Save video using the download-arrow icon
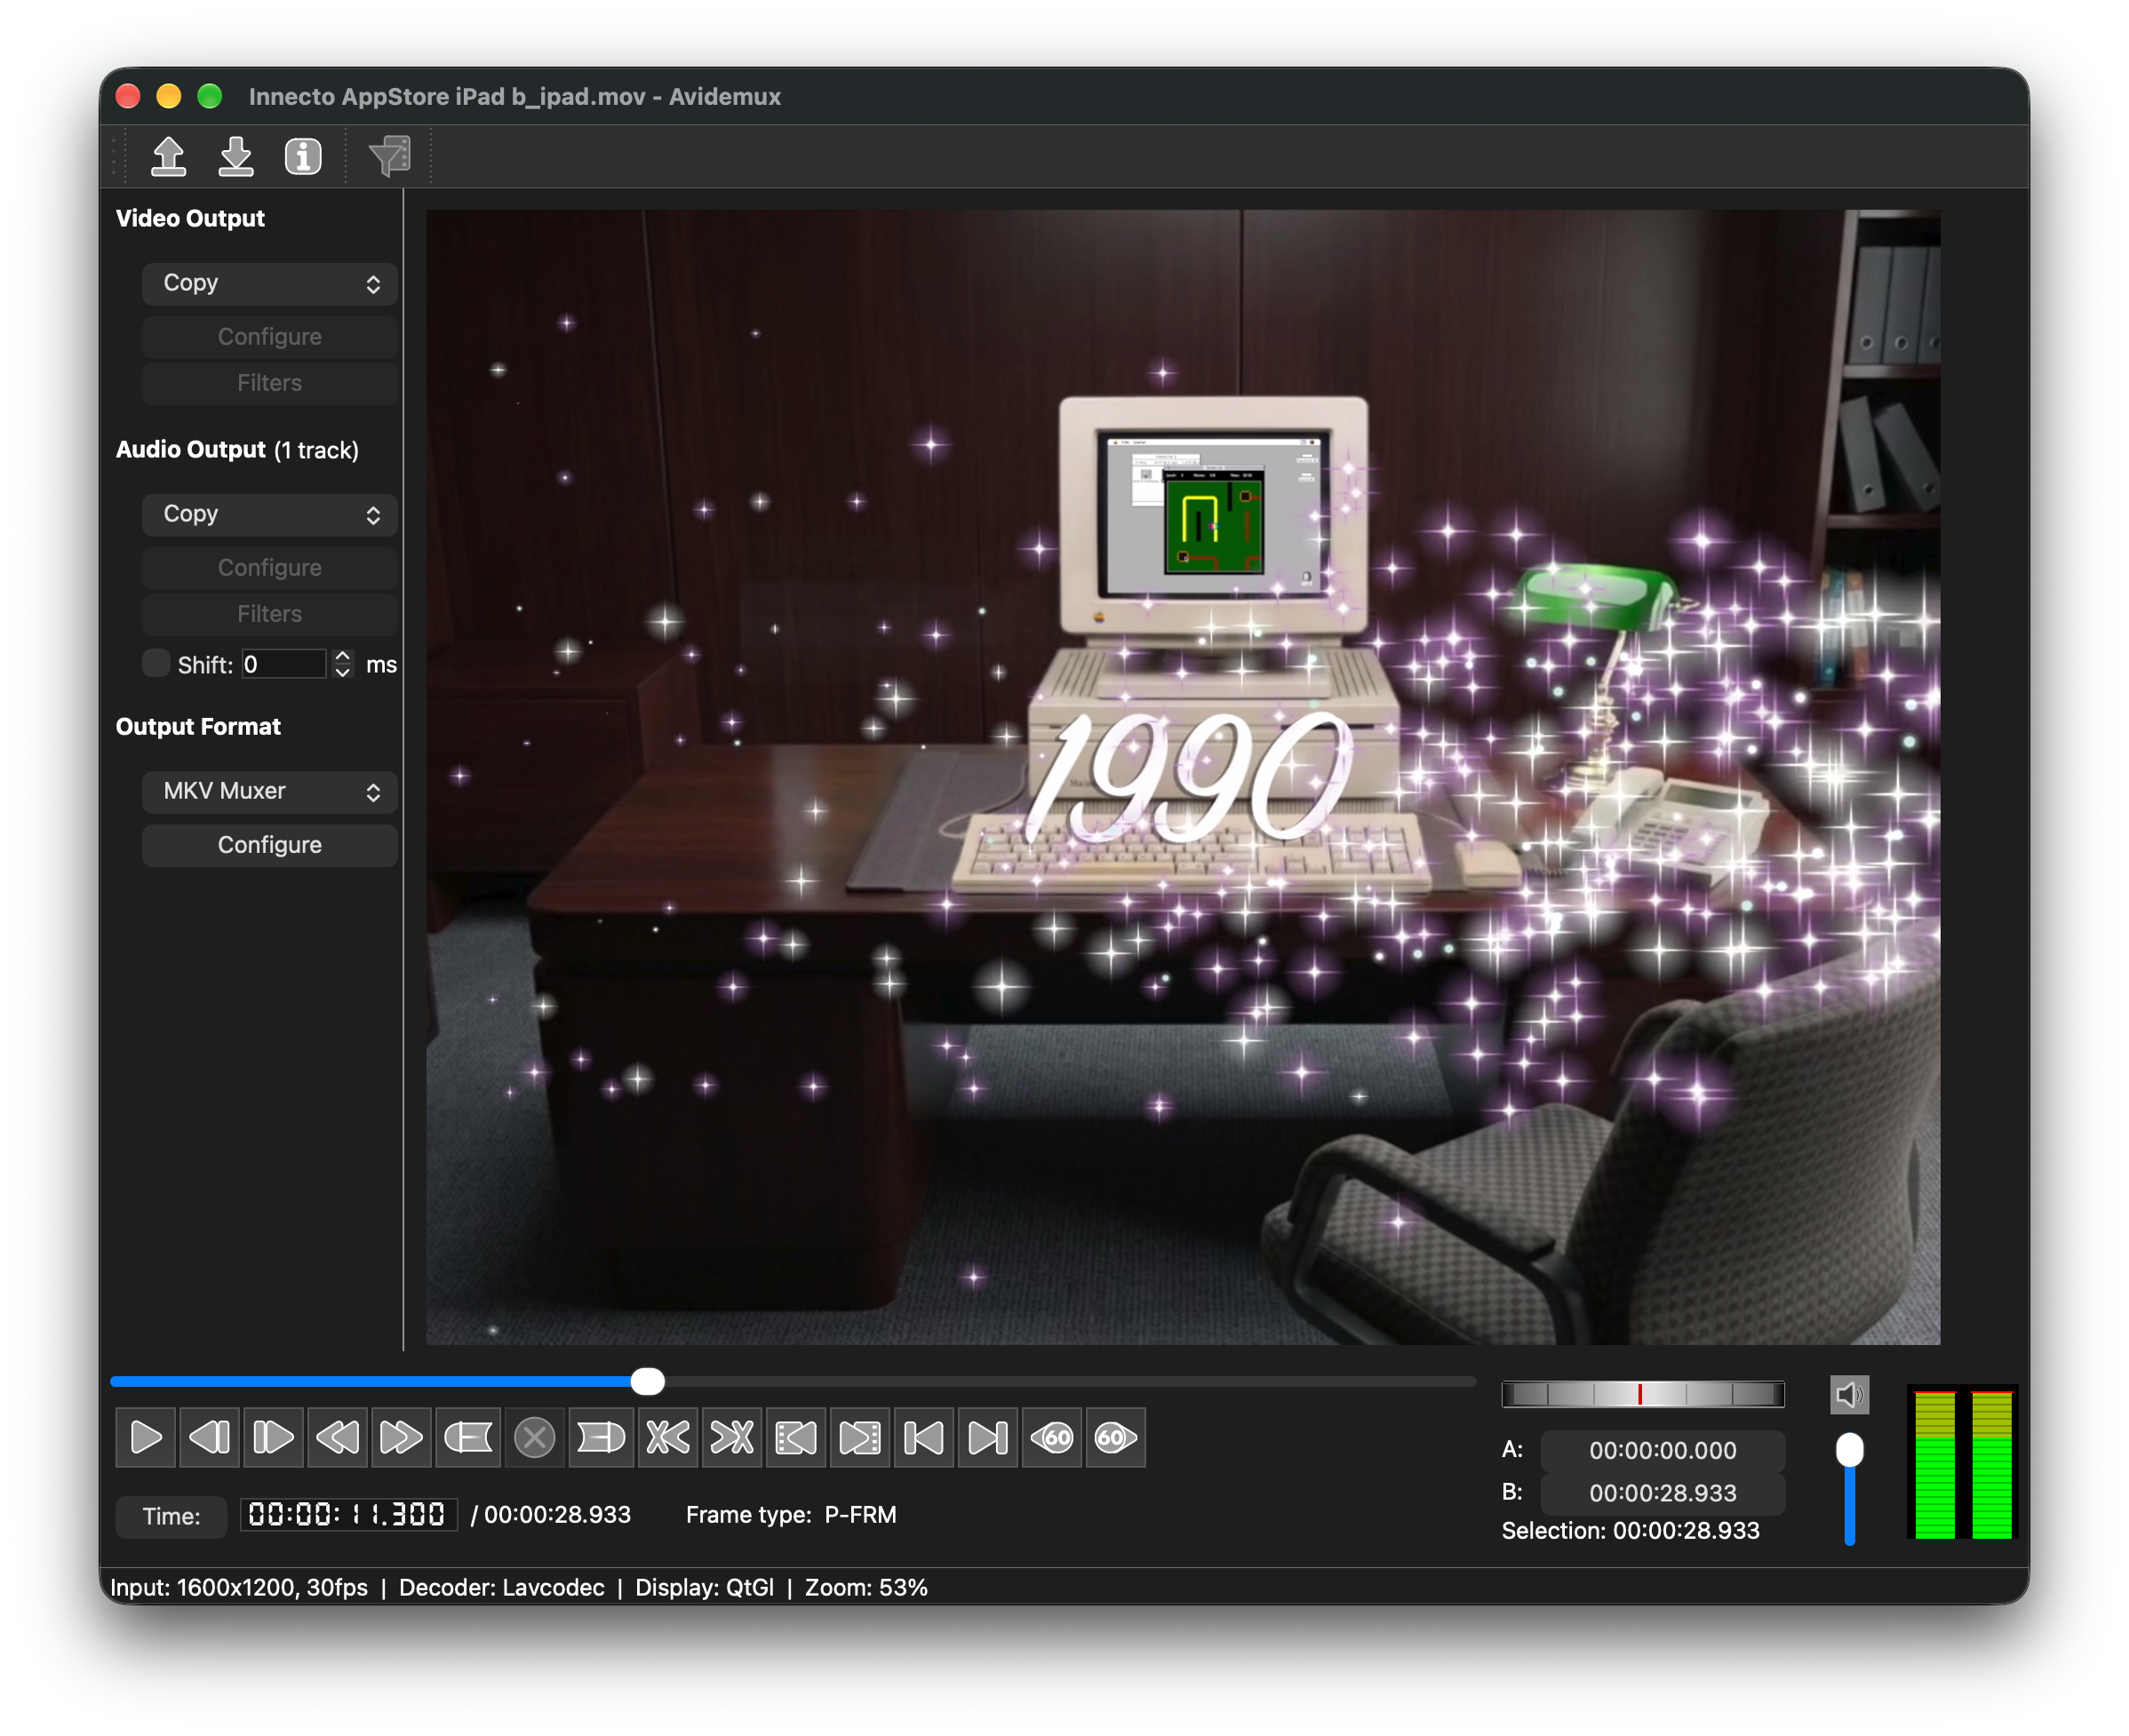Viewport: 2129px width, 1736px height. point(236,157)
